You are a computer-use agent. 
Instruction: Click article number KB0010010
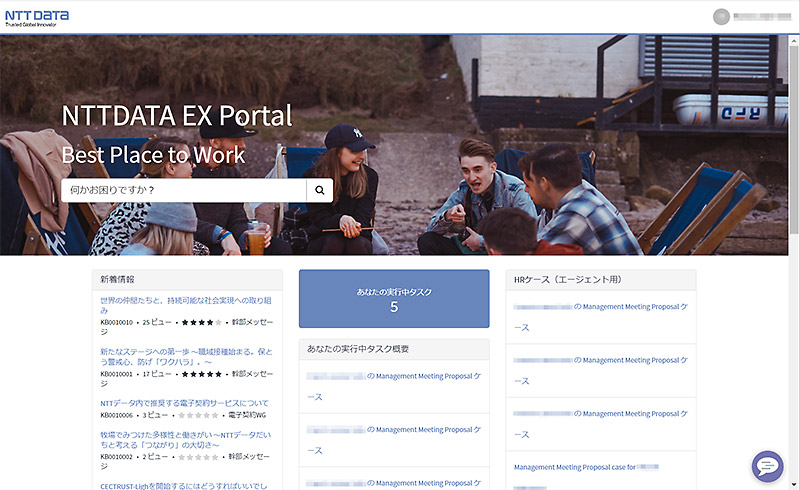[116, 323]
